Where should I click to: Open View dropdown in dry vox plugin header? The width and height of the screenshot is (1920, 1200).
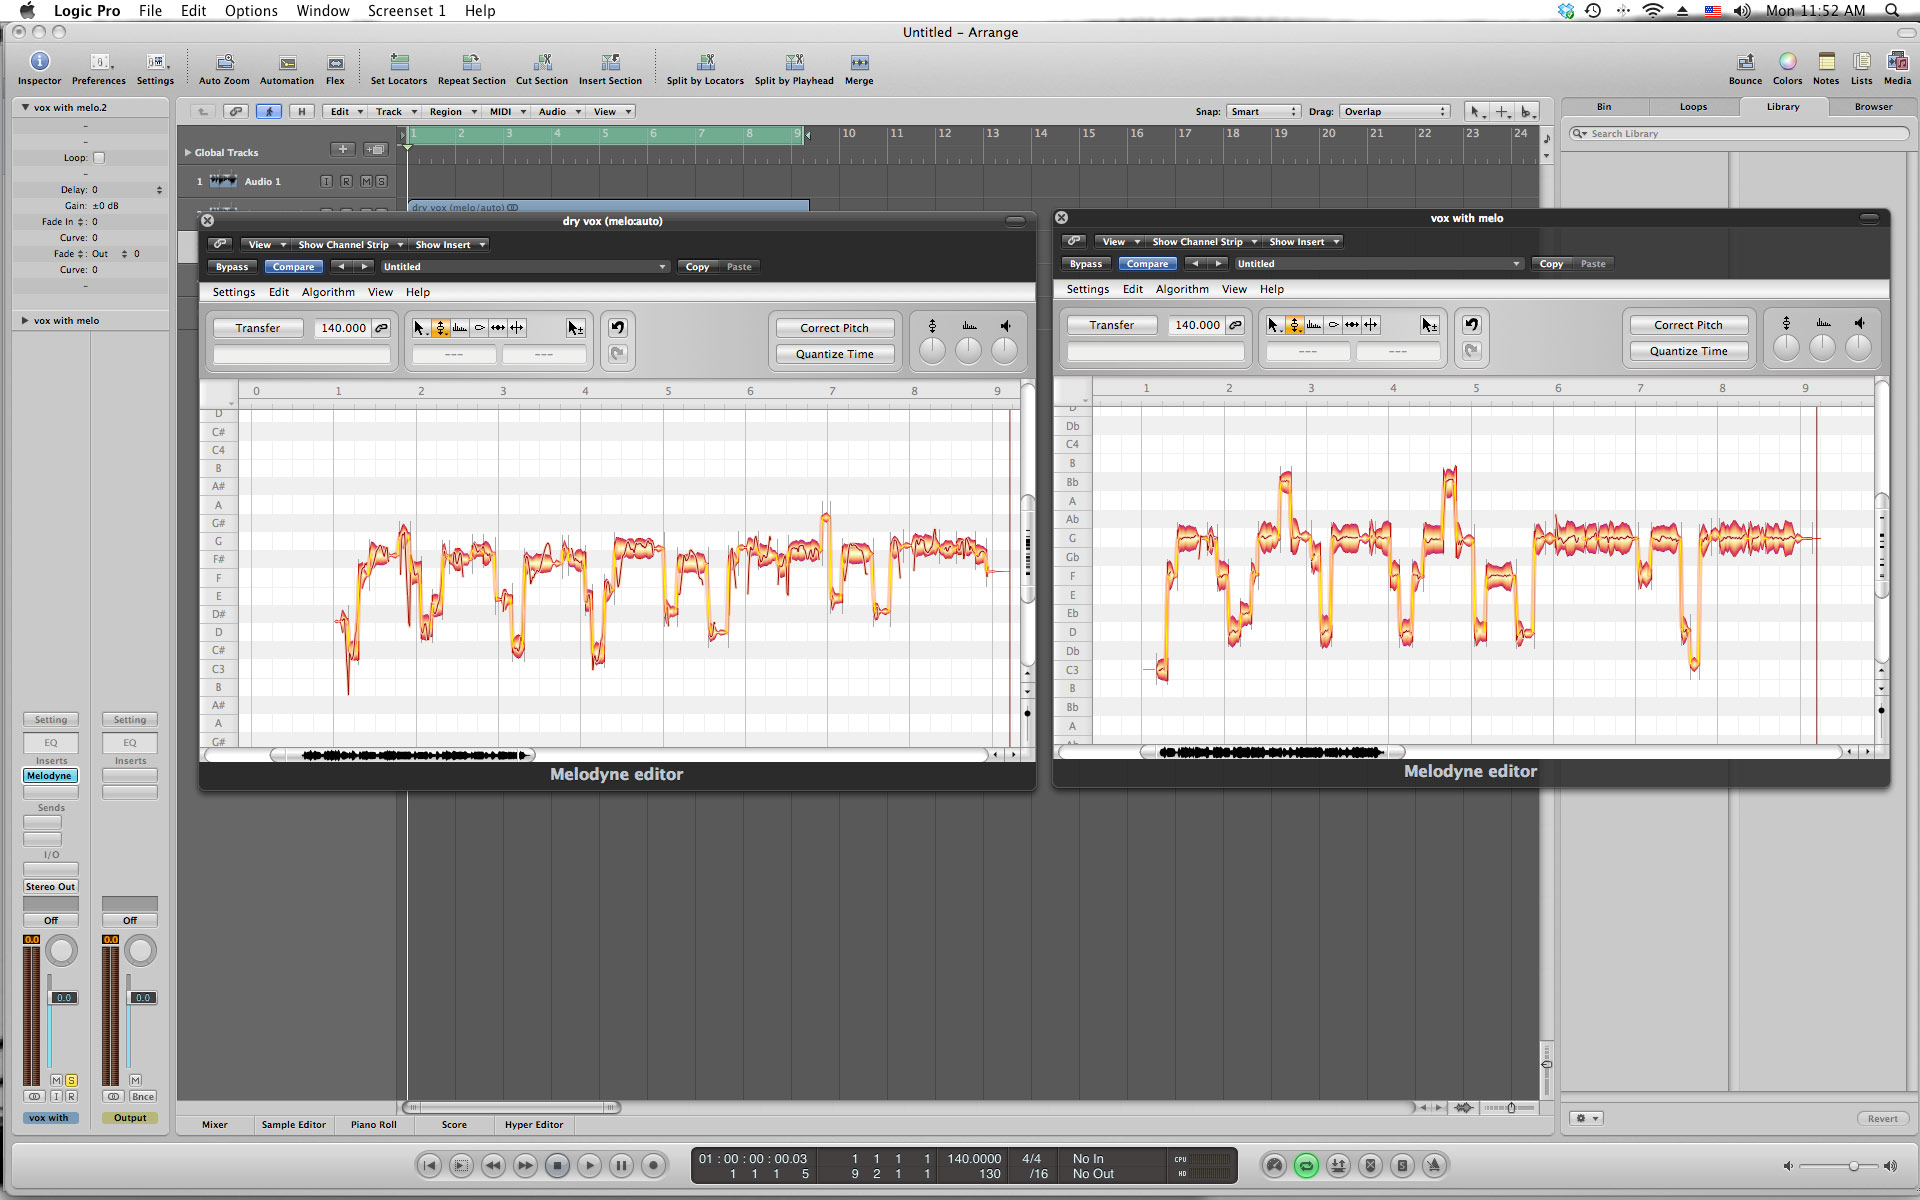266,245
